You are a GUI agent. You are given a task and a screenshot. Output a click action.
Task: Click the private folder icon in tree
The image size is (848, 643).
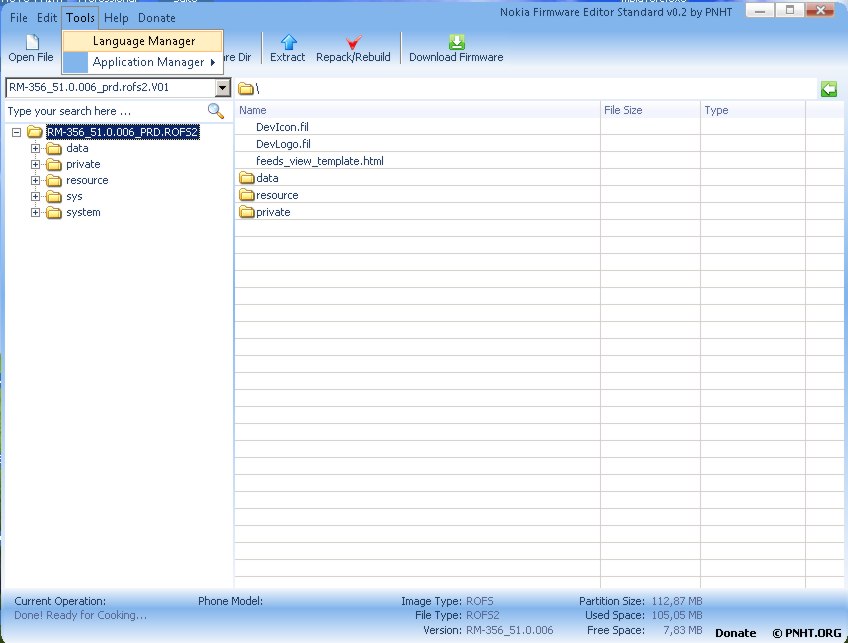(54, 164)
